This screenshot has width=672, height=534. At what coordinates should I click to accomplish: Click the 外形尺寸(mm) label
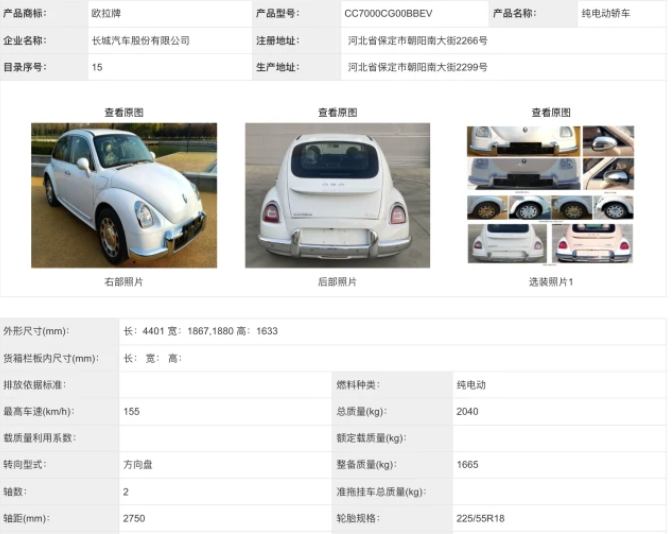[x=36, y=331]
